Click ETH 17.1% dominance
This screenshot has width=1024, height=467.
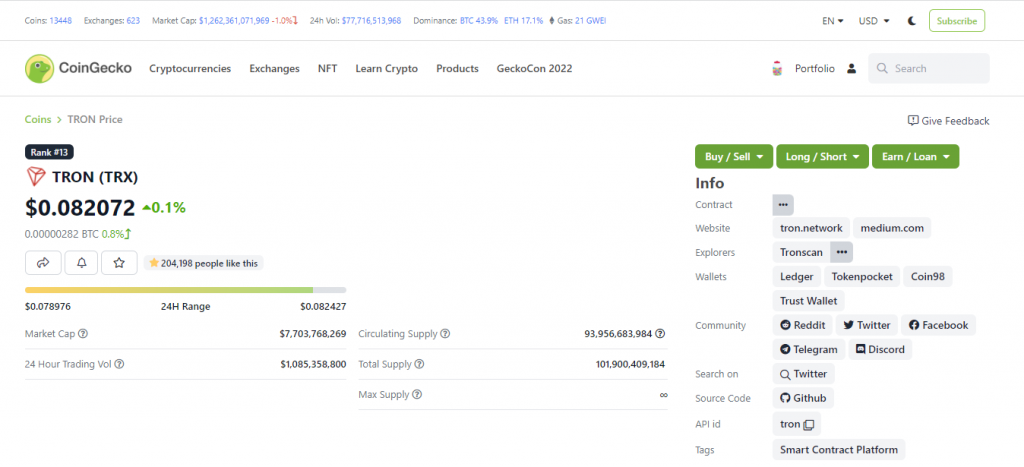tap(524, 21)
